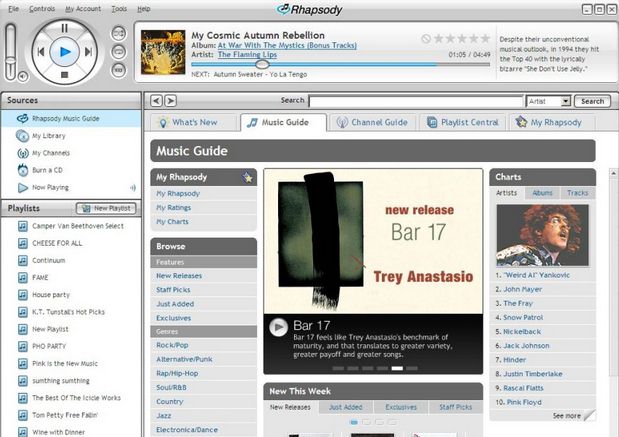Viewport: 619px width, 437px height.
Task: Pause playback using the pause icon
Action: click(64, 28)
